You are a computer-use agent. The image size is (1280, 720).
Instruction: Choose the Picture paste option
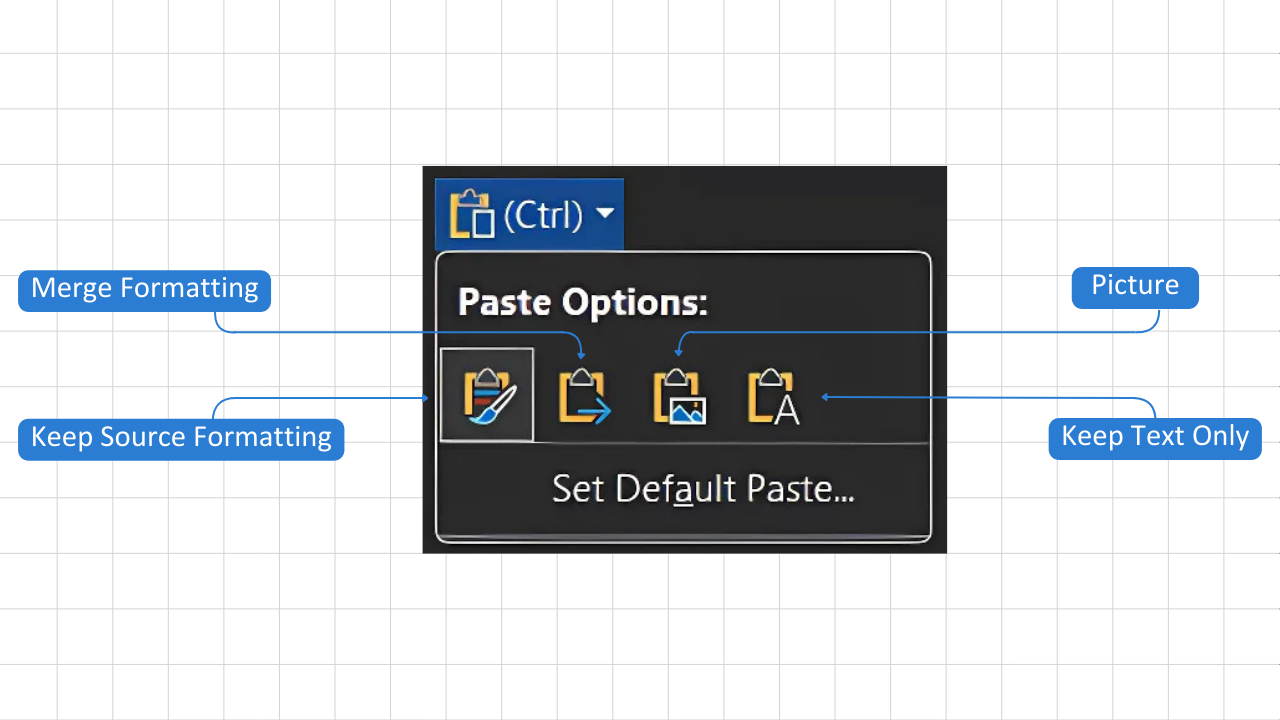pos(679,394)
